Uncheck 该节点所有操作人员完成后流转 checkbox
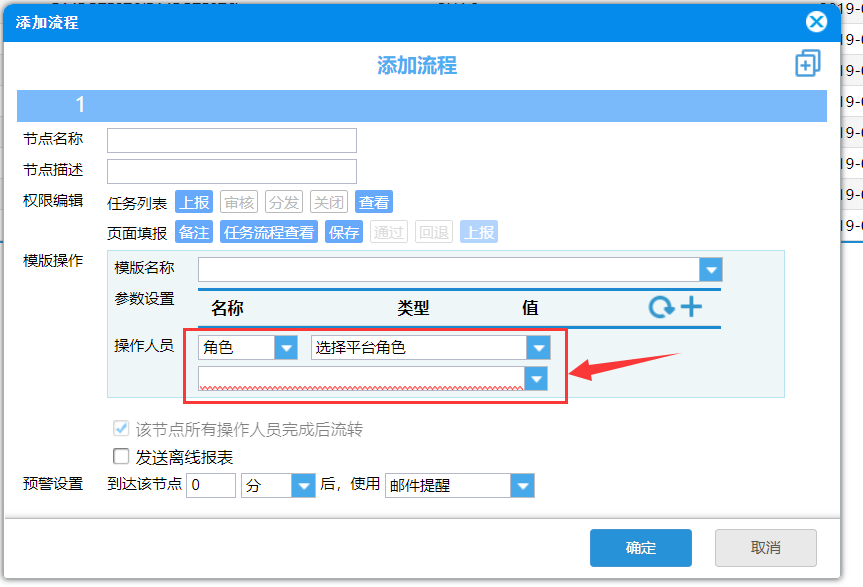Screen dimensions: 863x587 (x=121, y=428)
